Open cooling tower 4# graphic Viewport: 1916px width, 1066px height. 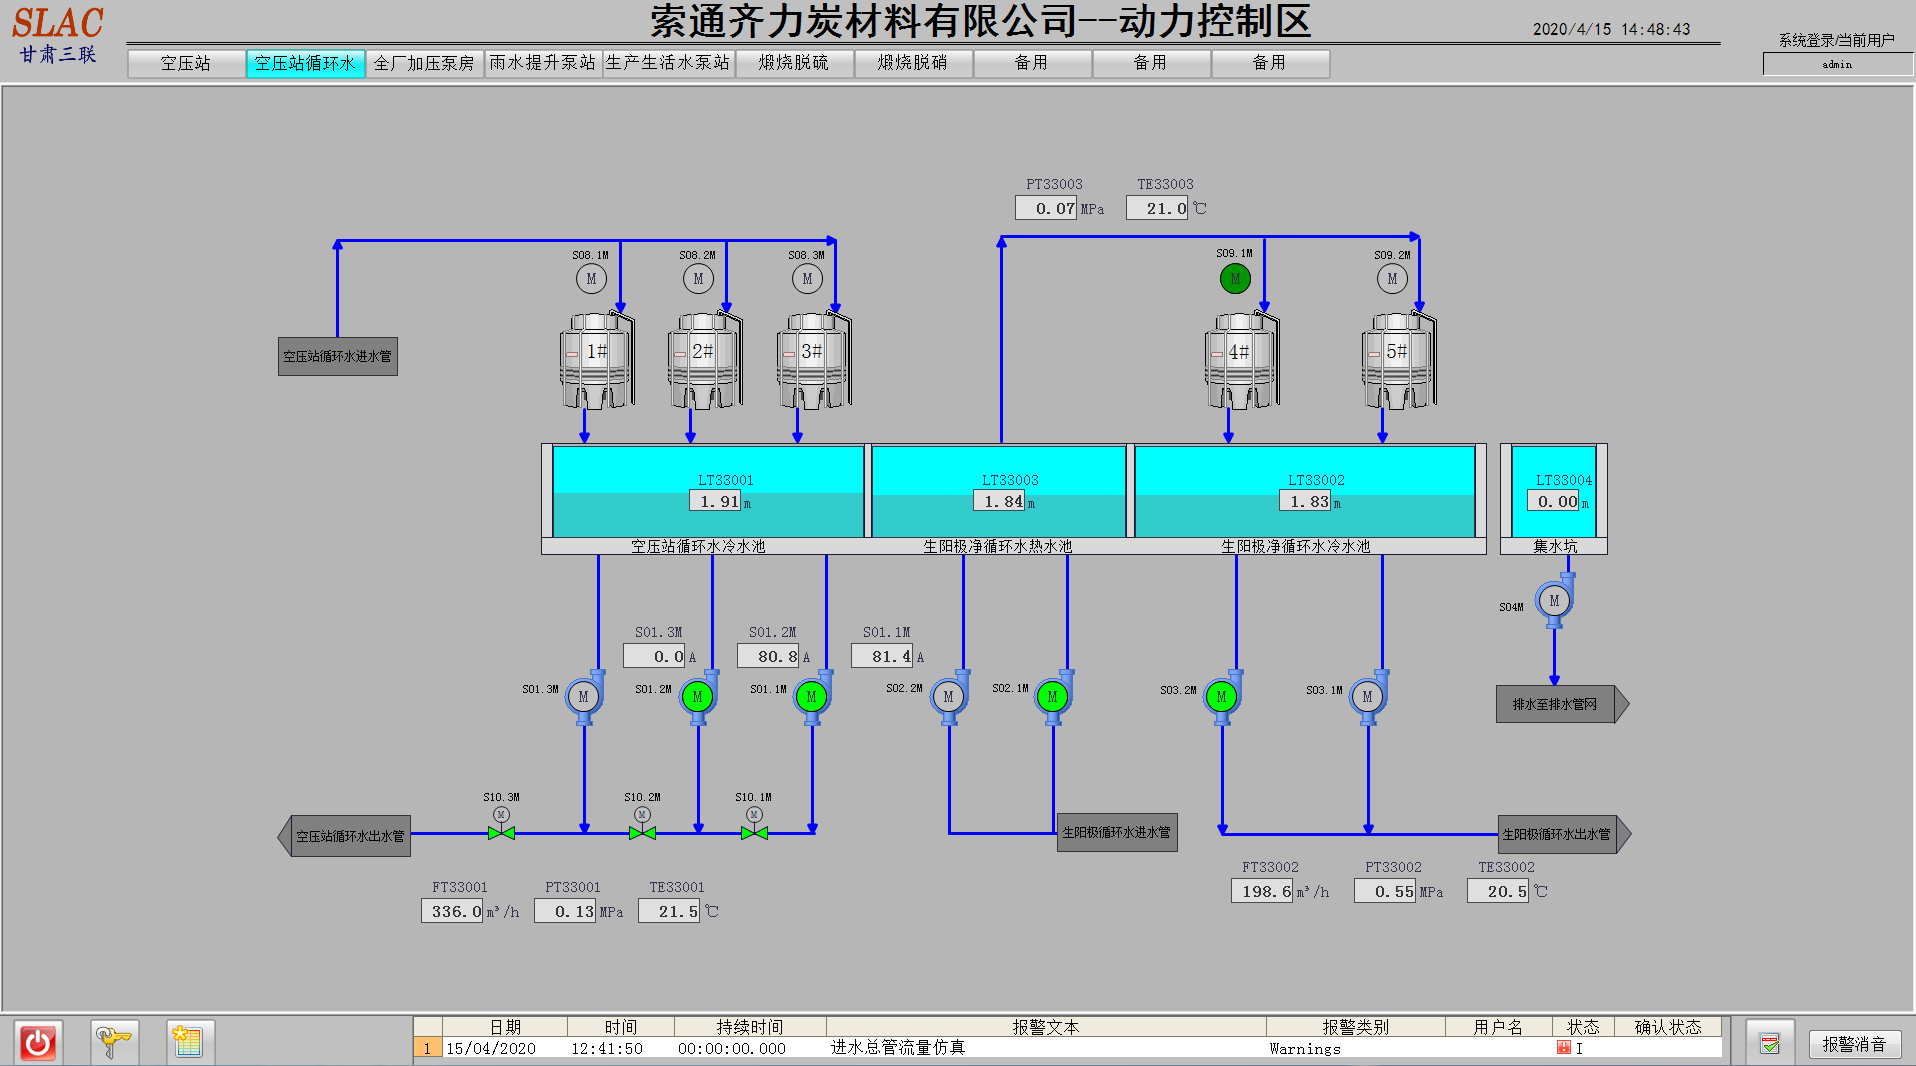1242,360
